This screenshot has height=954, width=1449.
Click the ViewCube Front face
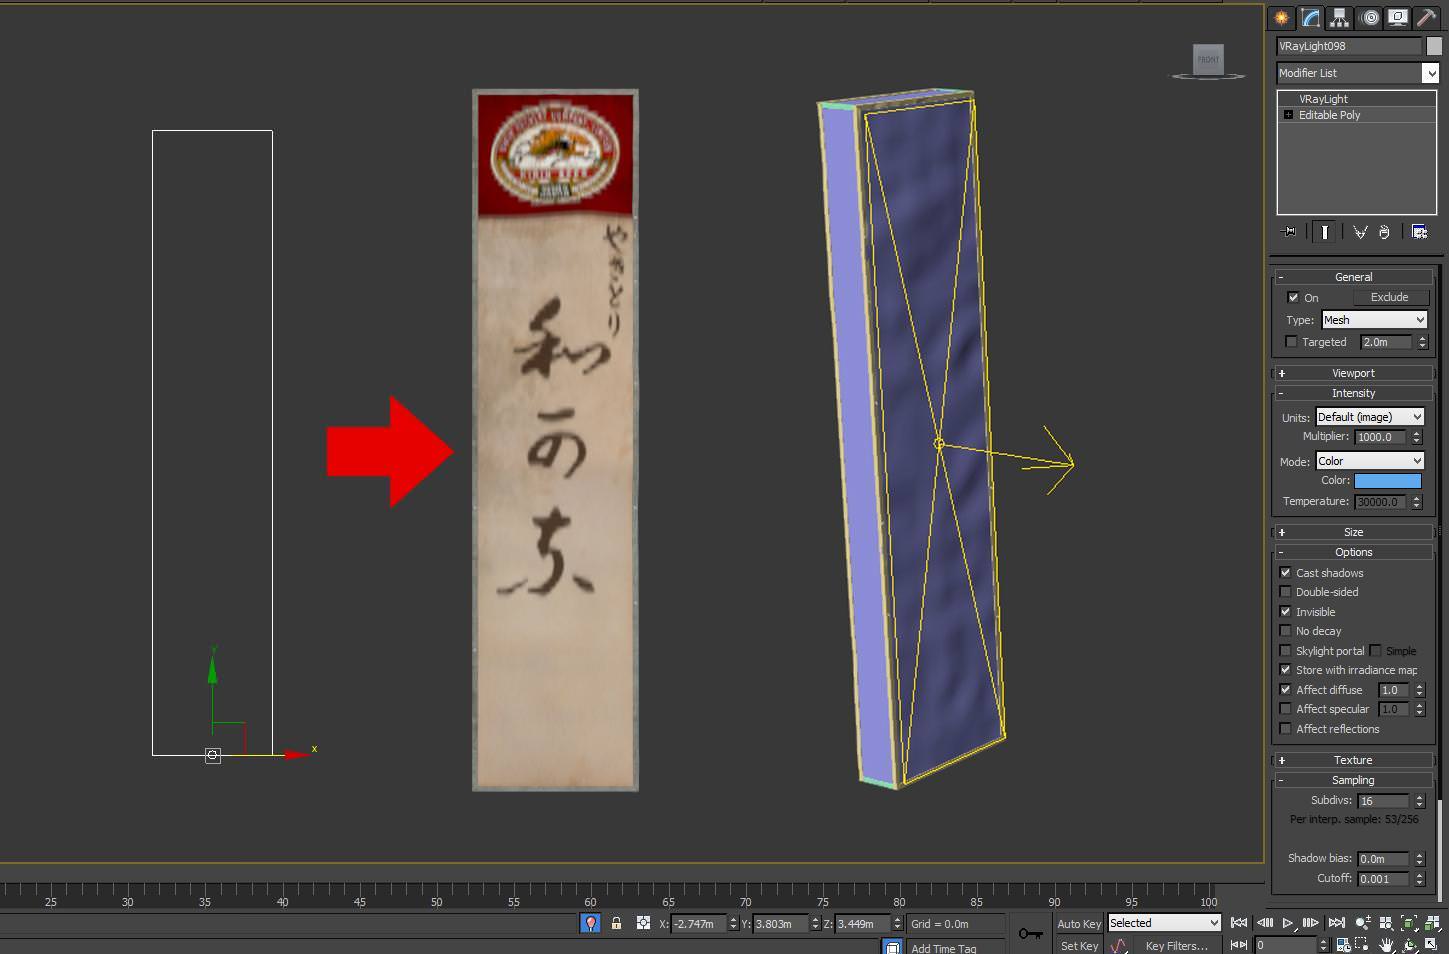click(x=1208, y=60)
